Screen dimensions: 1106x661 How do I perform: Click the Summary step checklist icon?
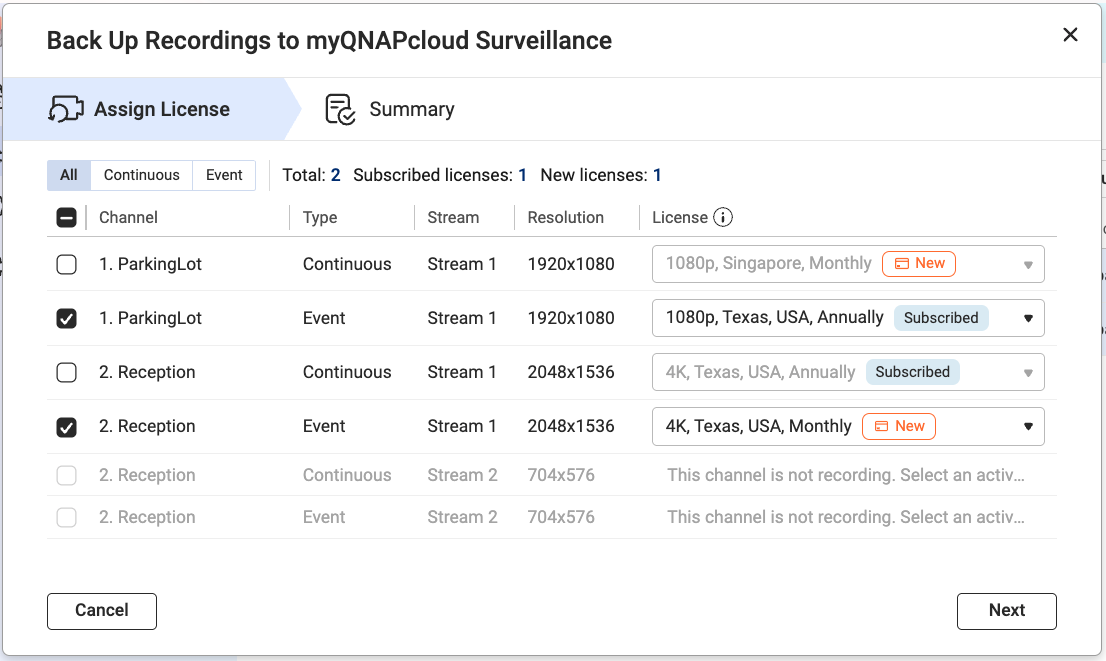click(340, 109)
